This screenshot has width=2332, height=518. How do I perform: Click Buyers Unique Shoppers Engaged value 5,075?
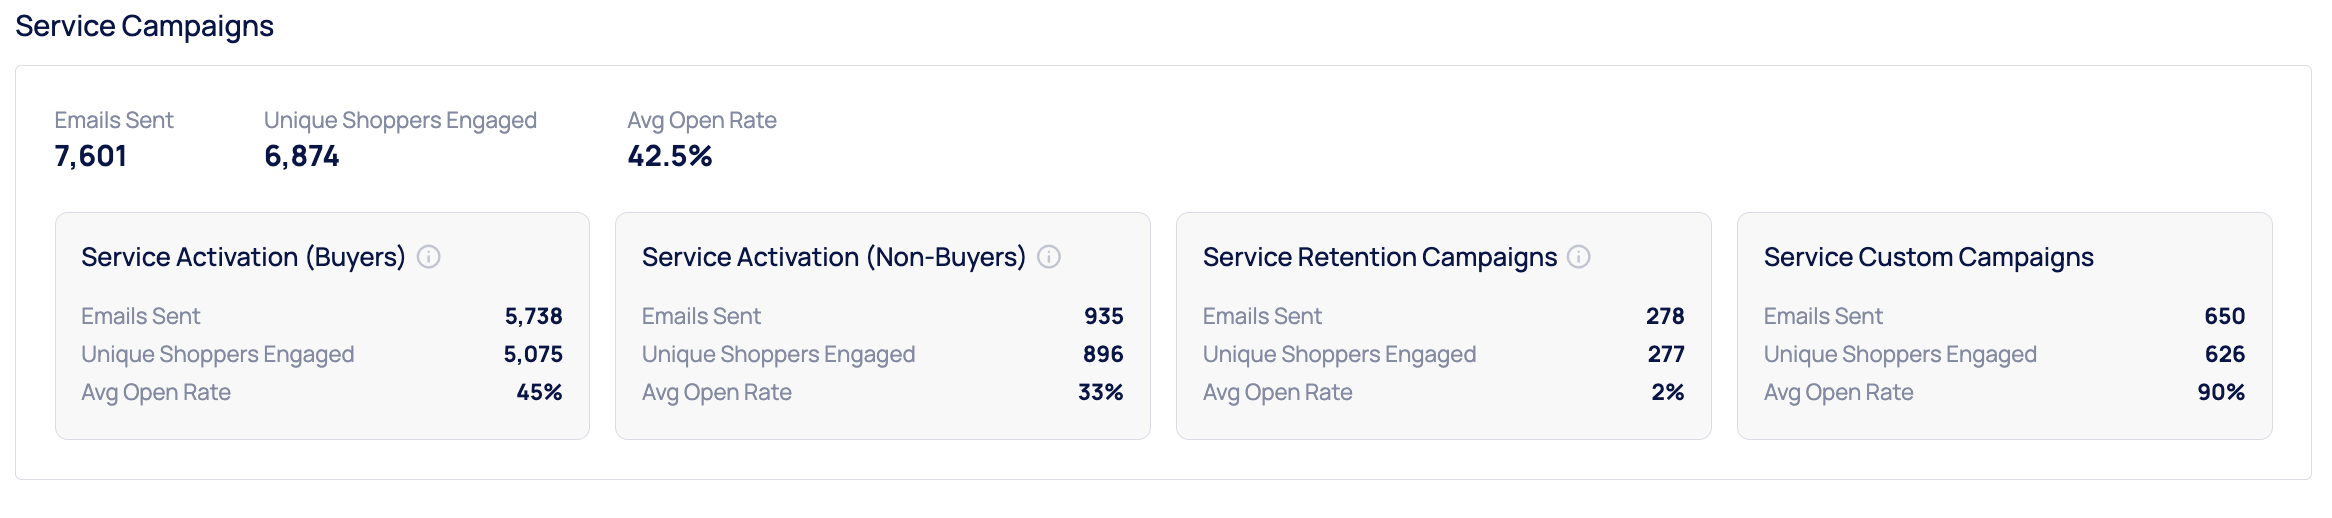click(x=532, y=354)
